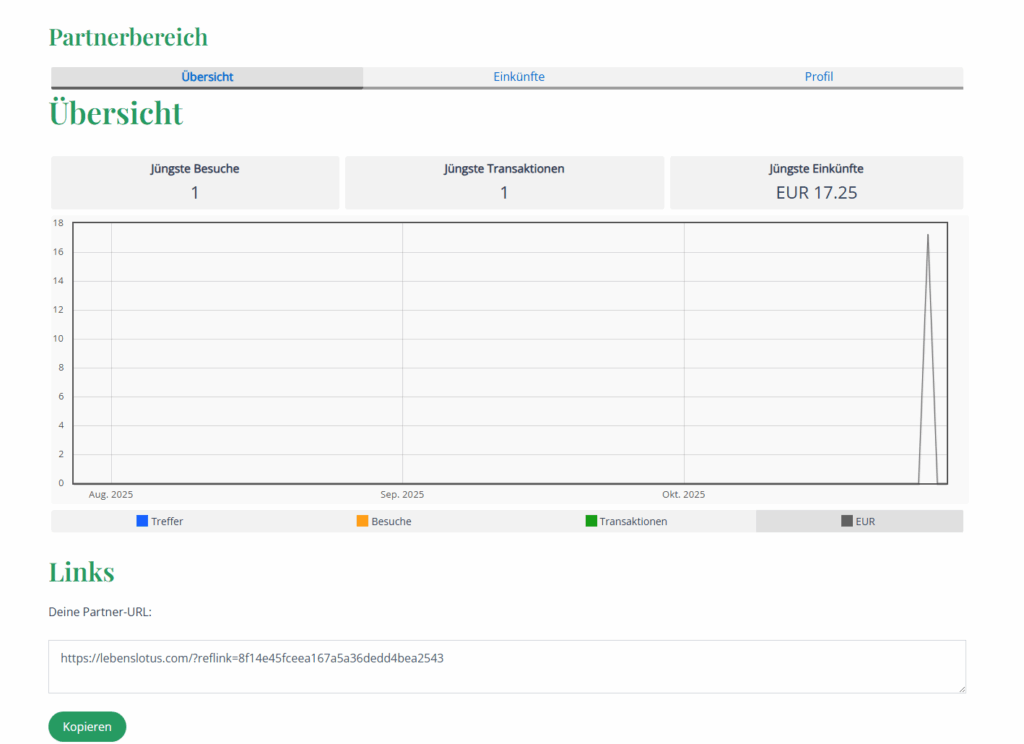Click the resize handle of the Partner-URL box

coord(961,688)
